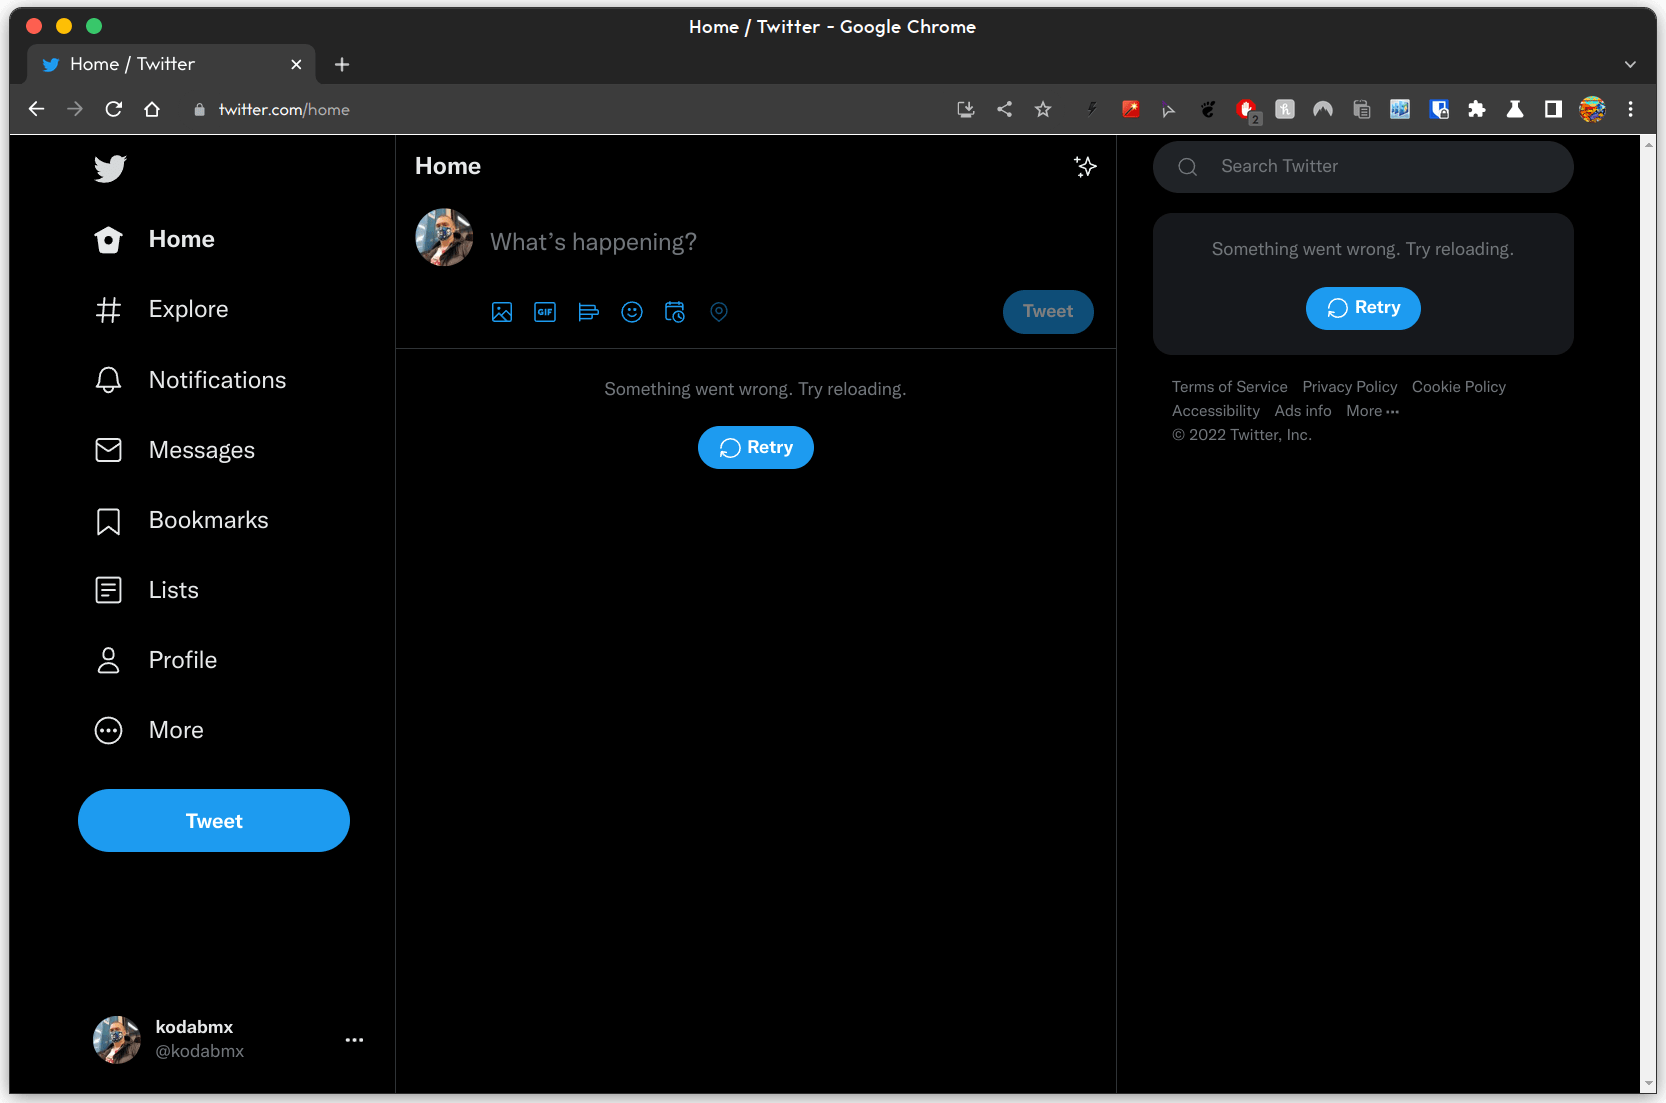Click the page scrollbar up arrow
The image size is (1666, 1103).
pyautogui.click(x=1649, y=143)
